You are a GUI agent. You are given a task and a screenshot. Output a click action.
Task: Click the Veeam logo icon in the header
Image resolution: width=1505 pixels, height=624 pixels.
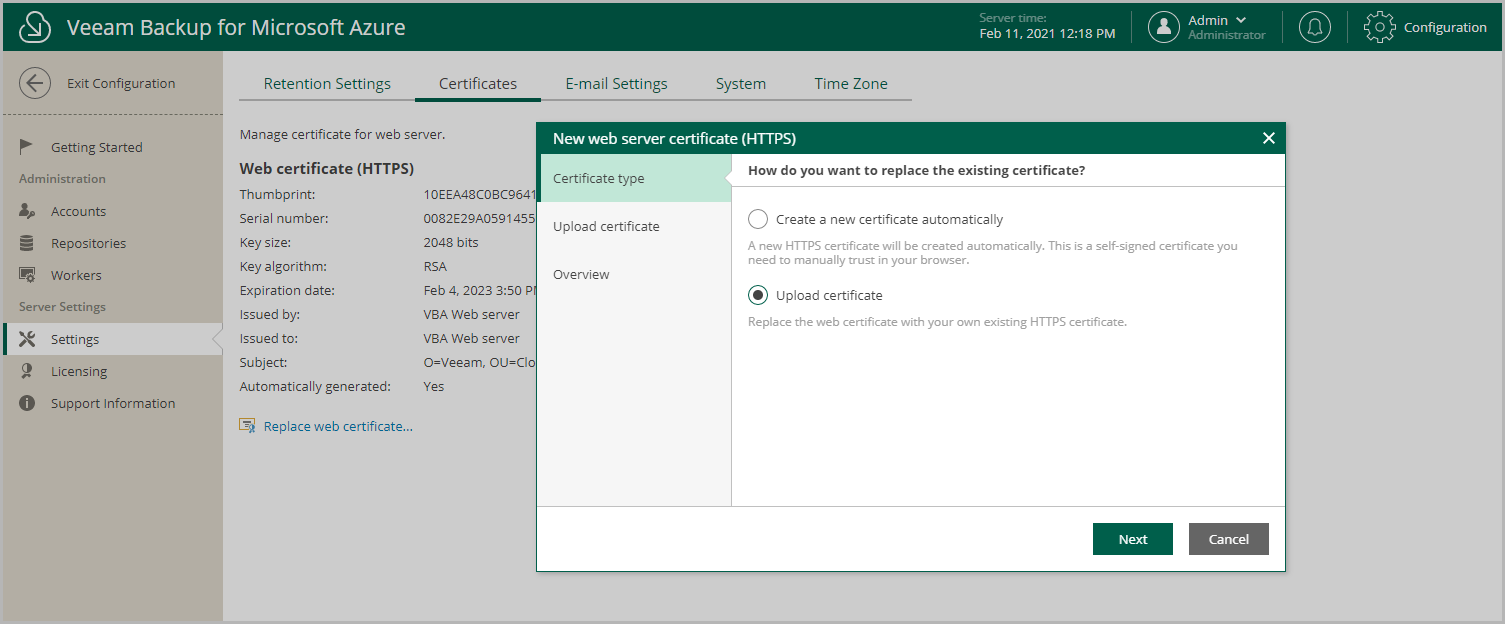tap(35, 28)
